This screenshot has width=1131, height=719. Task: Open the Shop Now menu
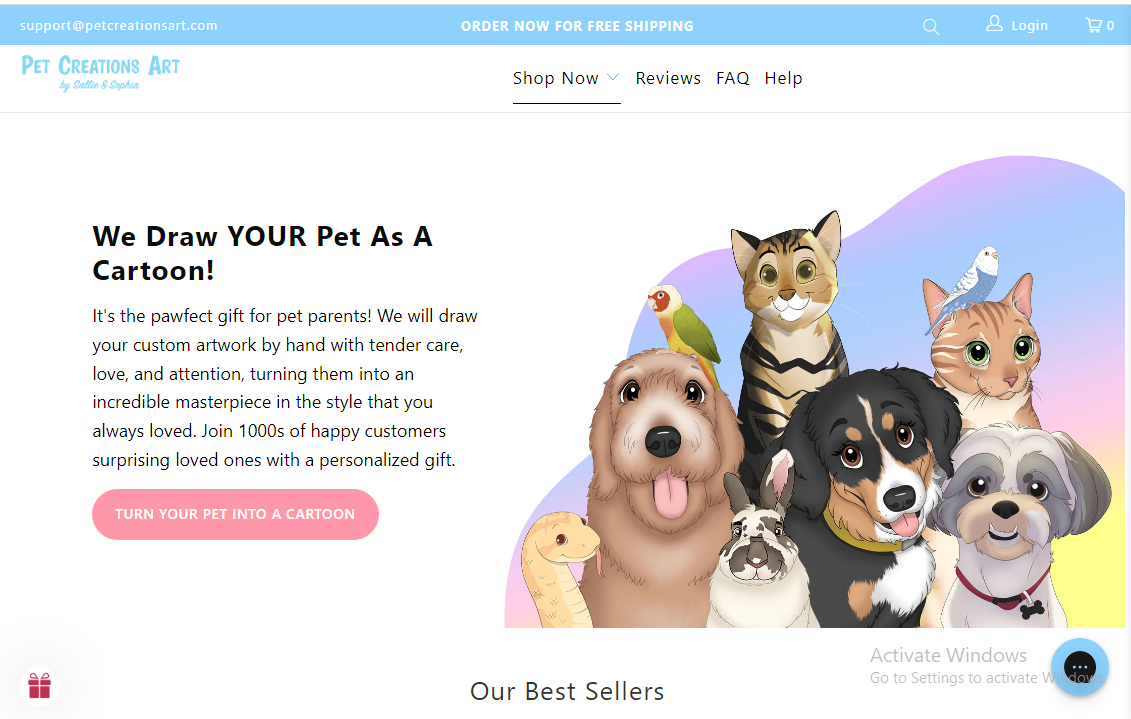pyautogui.click(x=556, y=78)
